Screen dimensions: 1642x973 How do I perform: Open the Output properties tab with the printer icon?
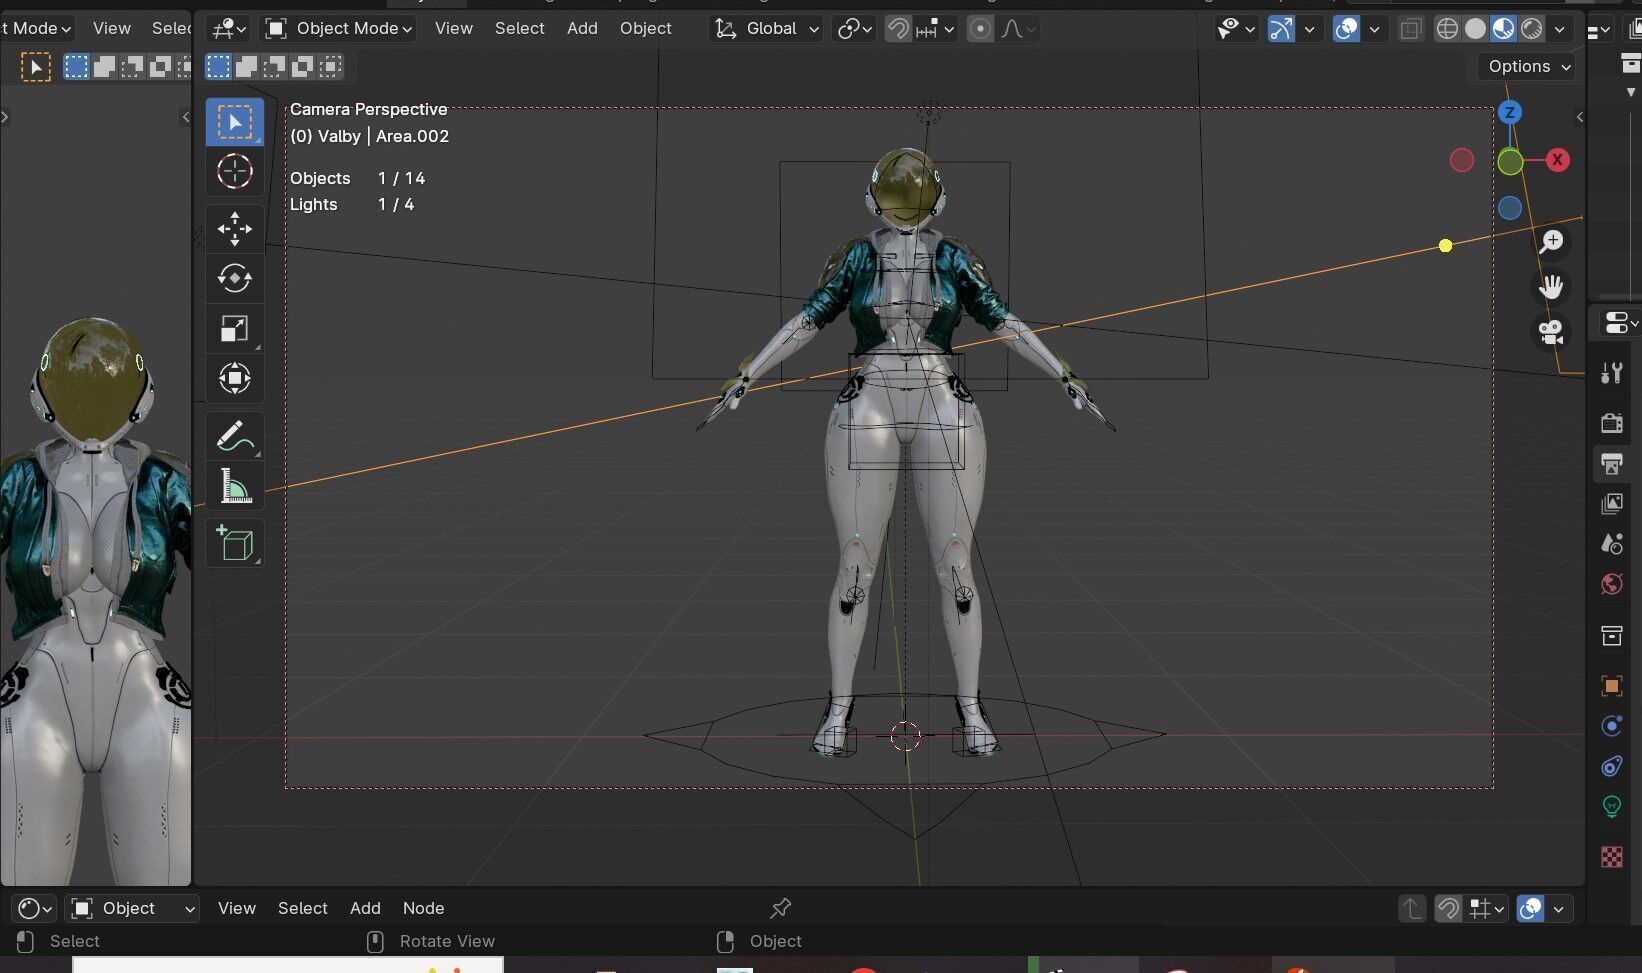pyautogui.click(x=1611, y=463)
